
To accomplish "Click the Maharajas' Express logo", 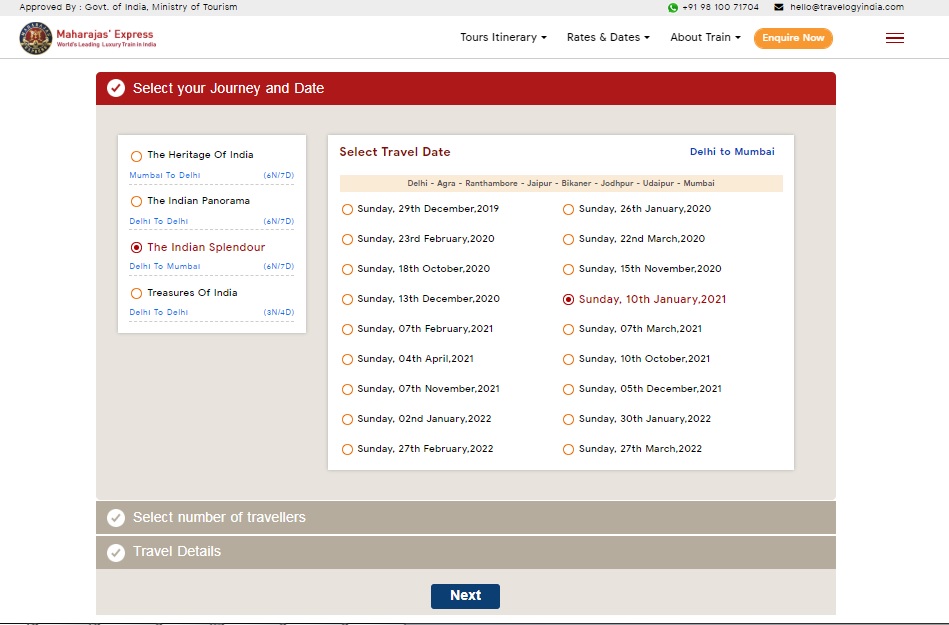I will tap(87, 38).
